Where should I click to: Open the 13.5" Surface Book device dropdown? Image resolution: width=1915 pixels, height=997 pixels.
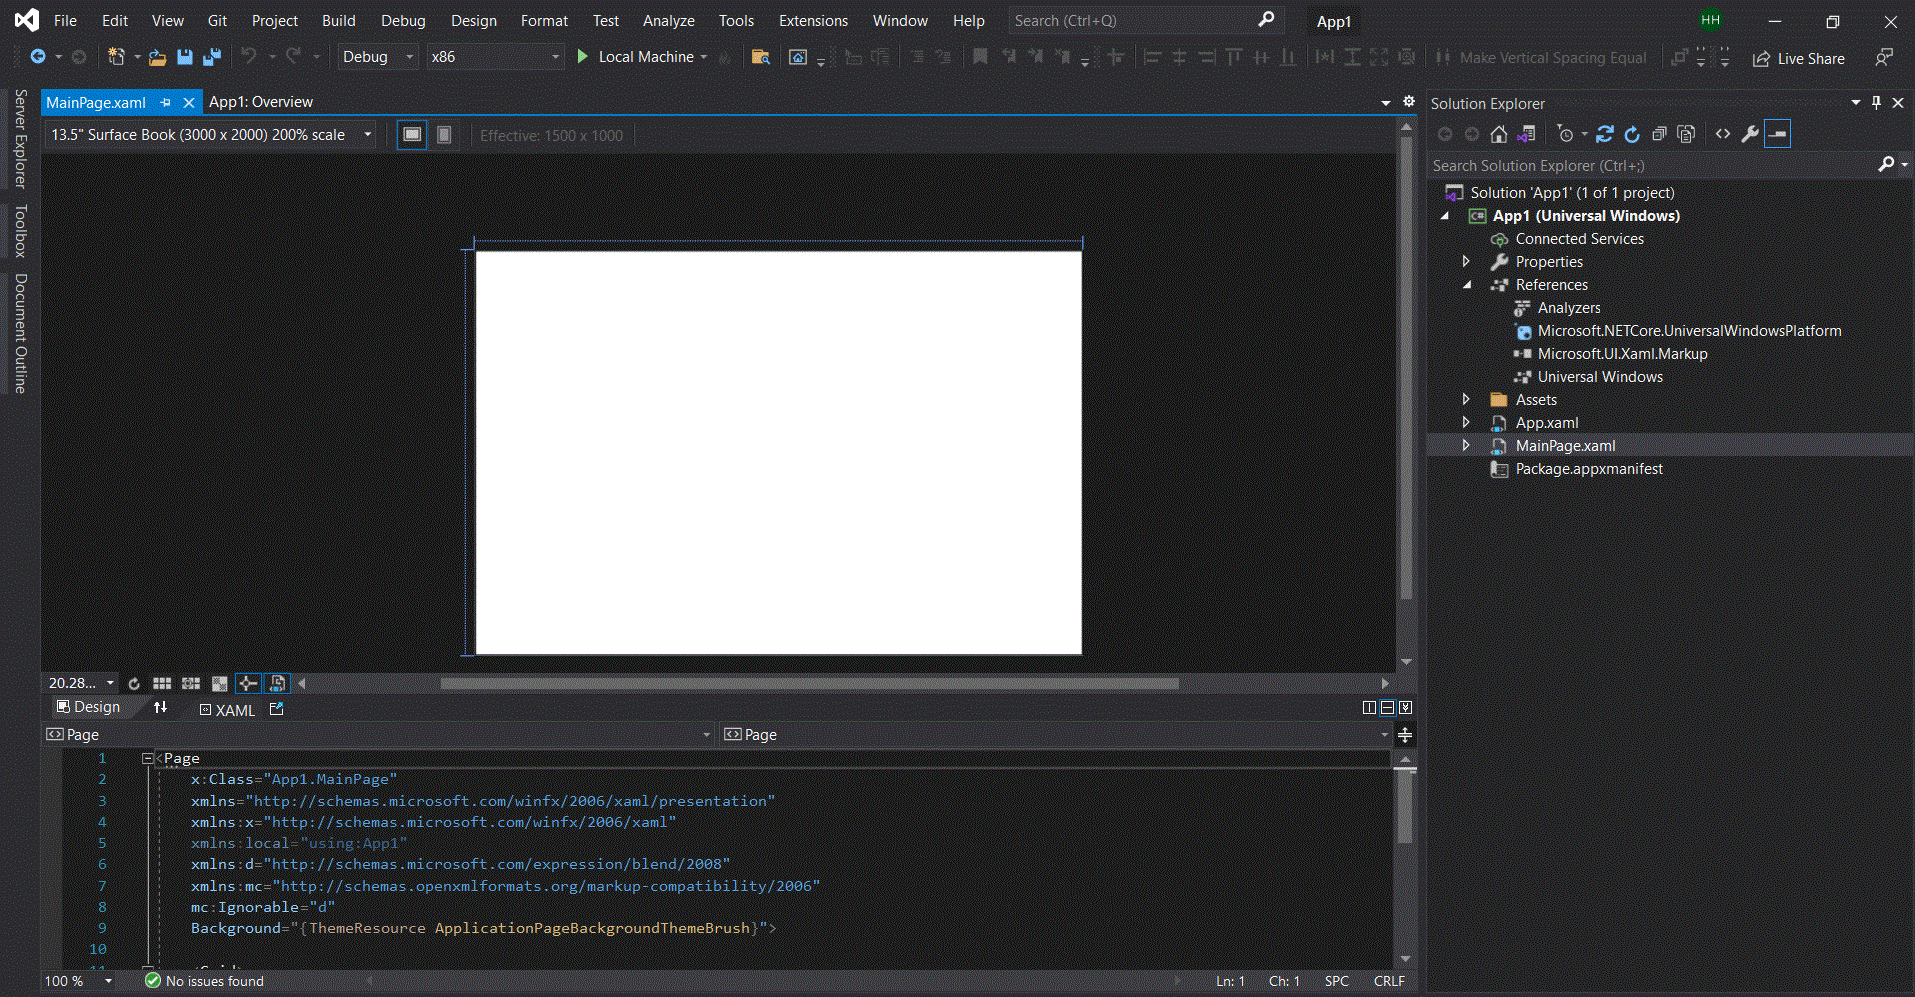tap(367, 134)
